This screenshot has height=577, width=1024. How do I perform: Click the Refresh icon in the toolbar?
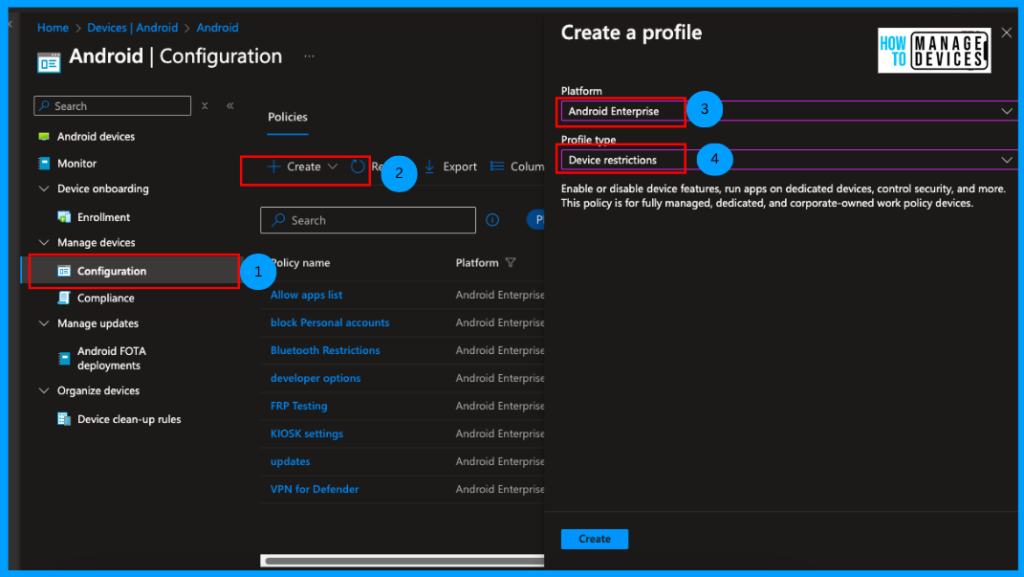(357, 166)
